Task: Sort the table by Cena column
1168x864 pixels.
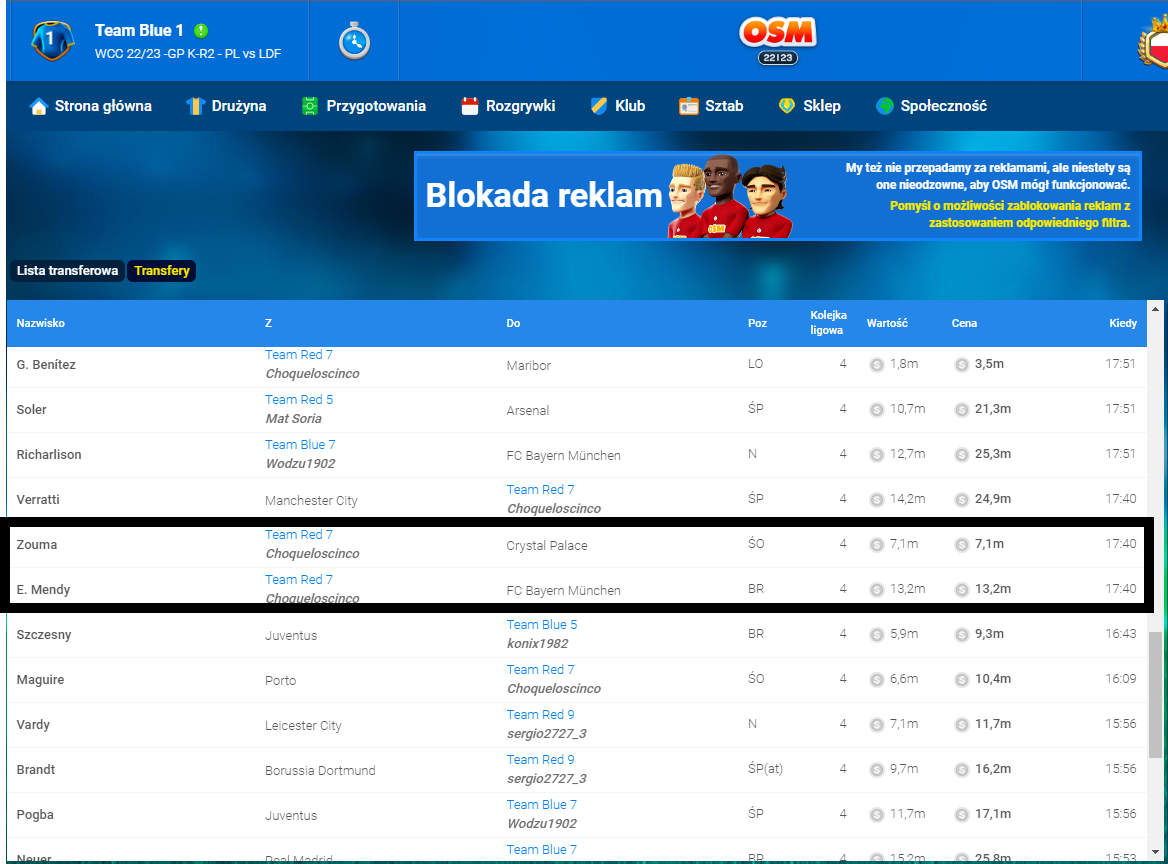Action: pos(964,323)
